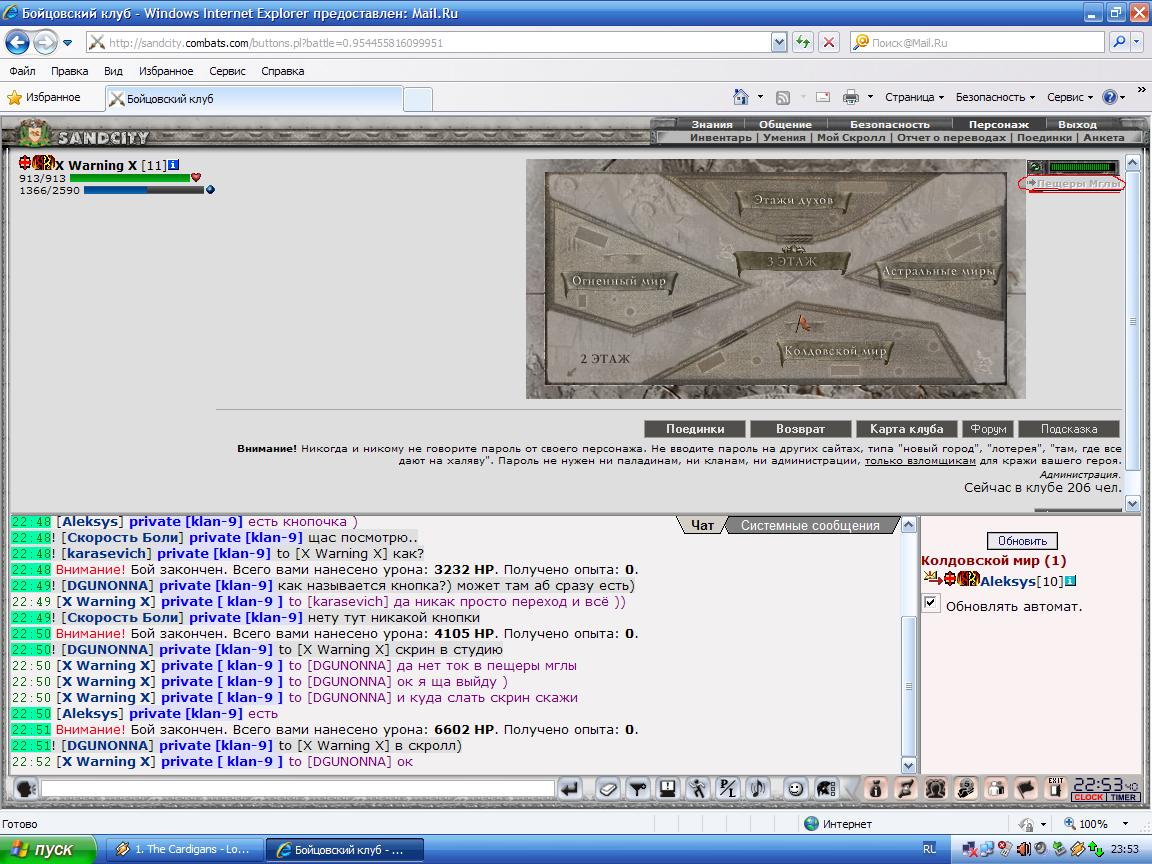
Task: Click the sound speaker icon in chat toolbar
Action: tap(757, 790)
